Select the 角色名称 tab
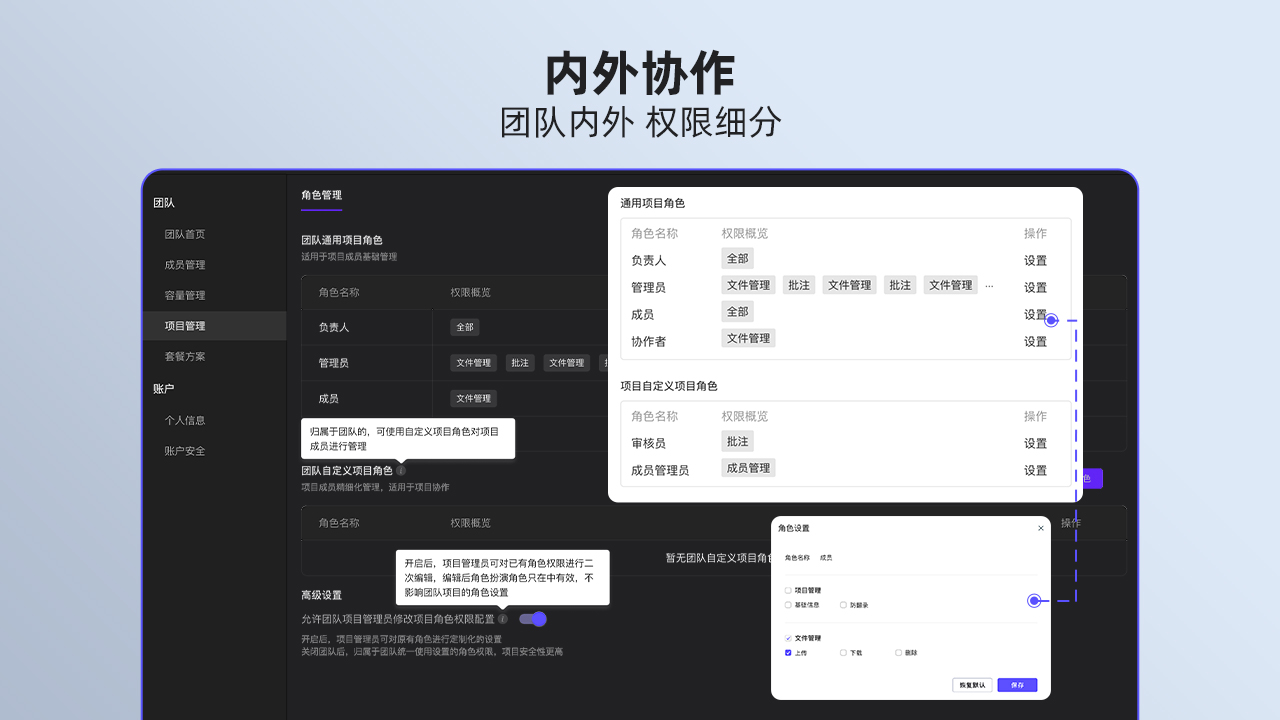The width and height of the screenshot is (1280, 720). (x=797, y=558)
